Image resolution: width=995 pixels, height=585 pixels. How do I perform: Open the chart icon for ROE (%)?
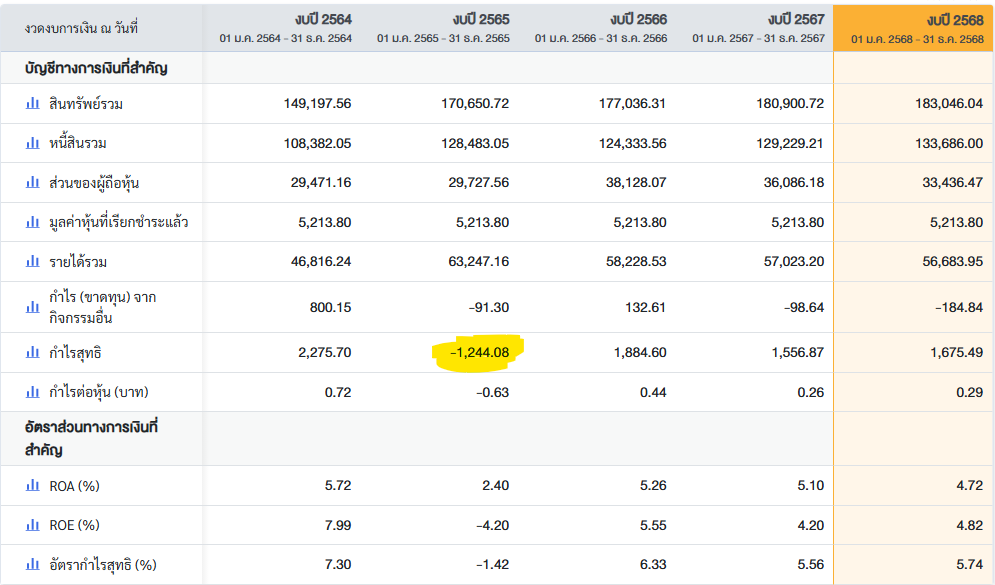click(x=33, y=525)
